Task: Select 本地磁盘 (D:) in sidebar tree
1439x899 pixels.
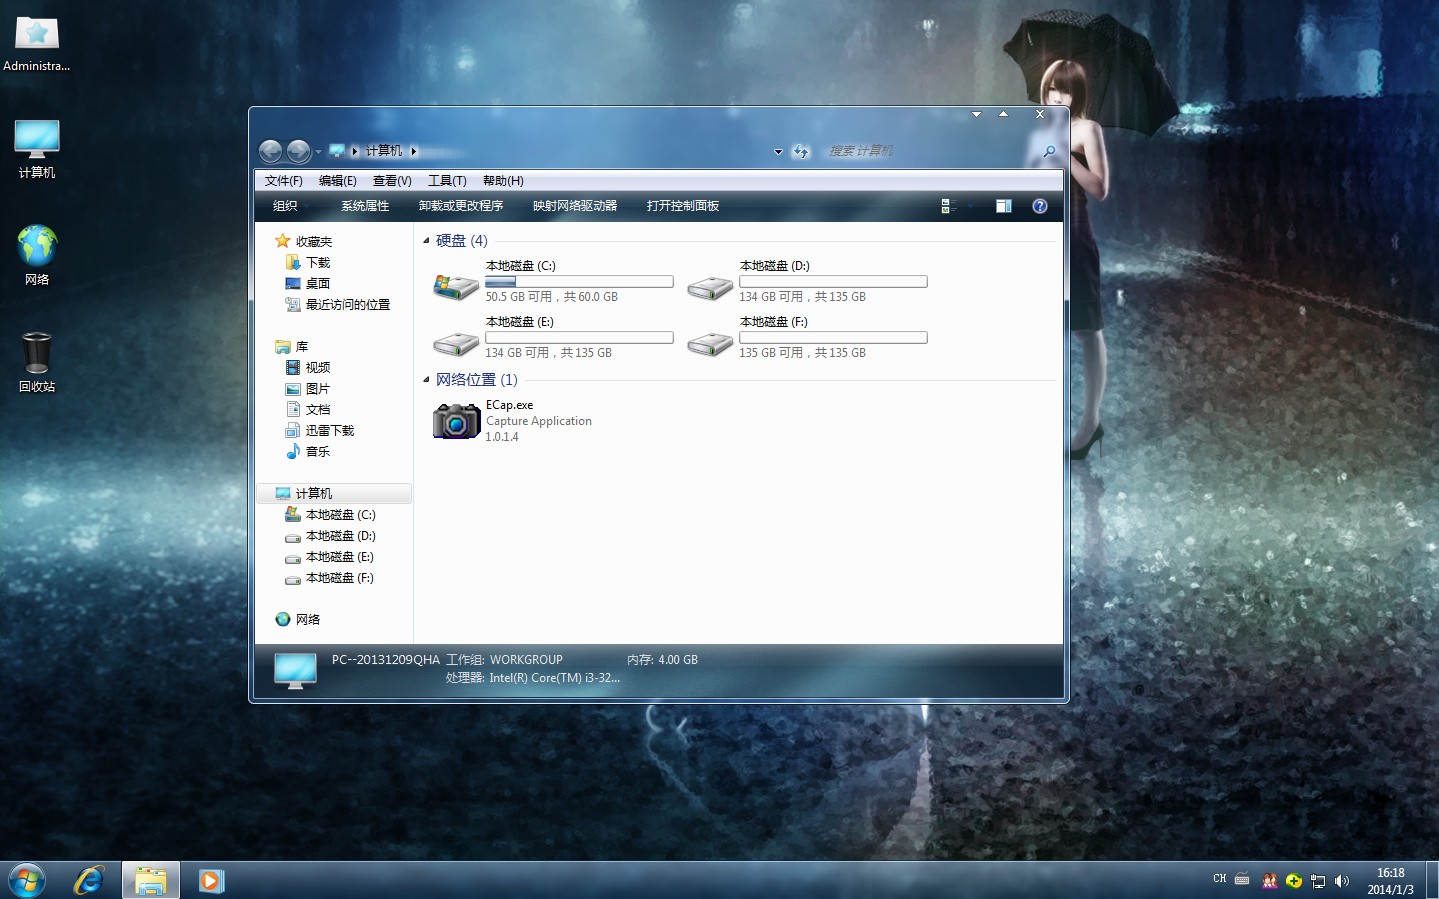Action: (x=331, y=535)
